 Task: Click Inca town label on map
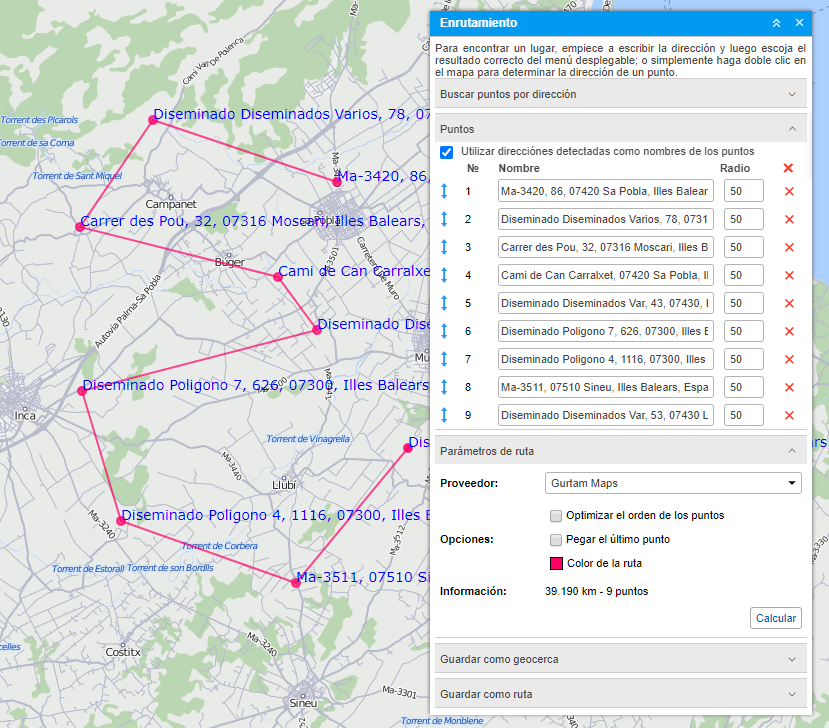(x=25, y=416)
